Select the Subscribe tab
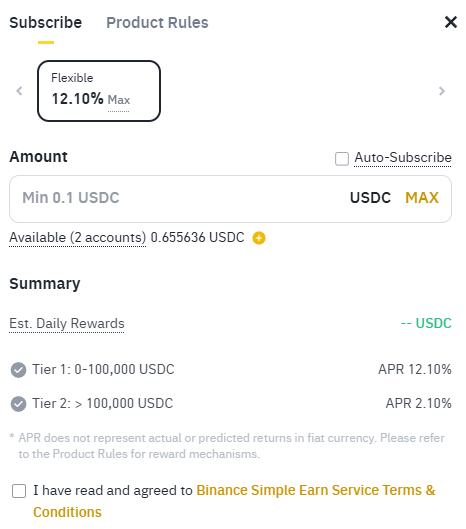This screenshot has height=529, width=466. pyautogui.click(x=46, y=23)
